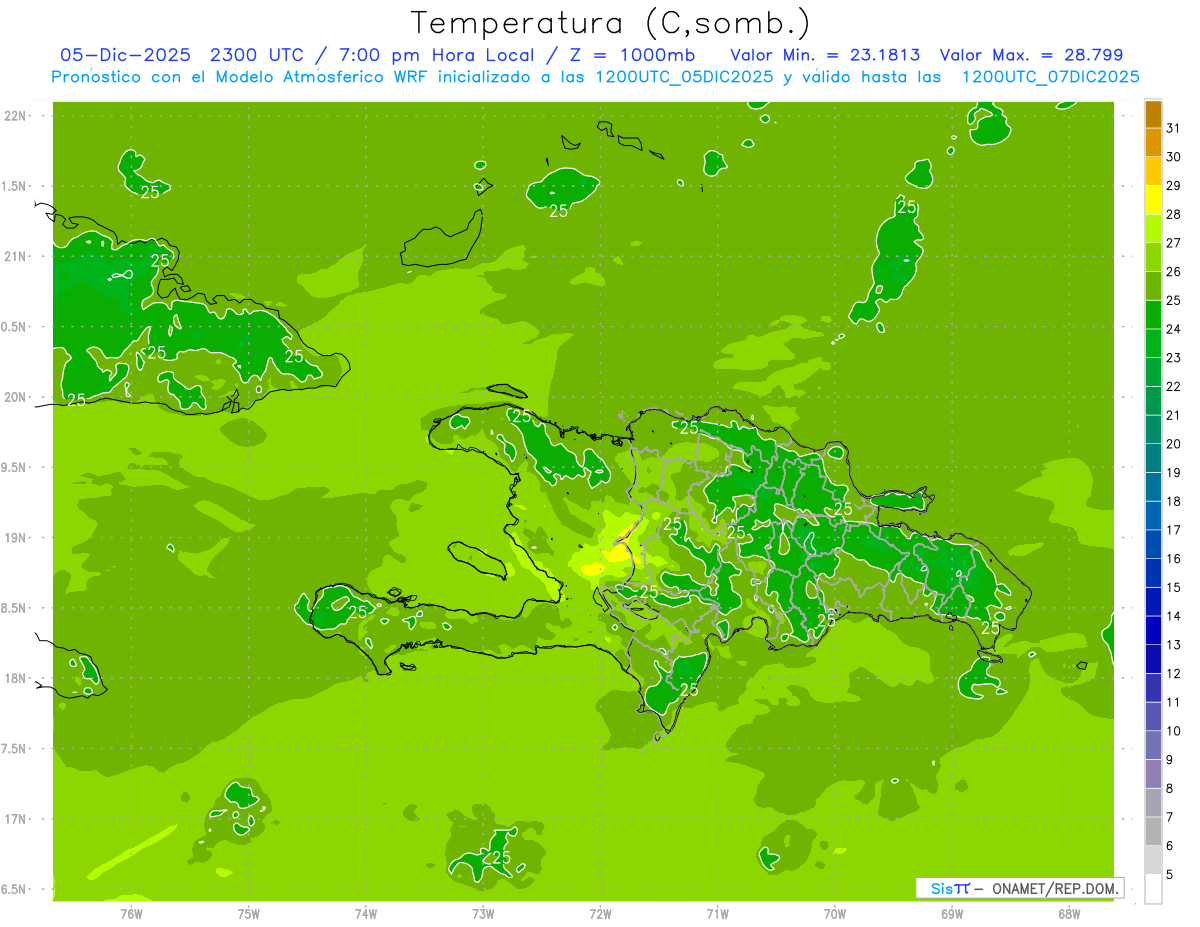Click the "76W" longitude label
Image resolution: width=1200 pixels, height=927 pixels.
tap(131, 913)
